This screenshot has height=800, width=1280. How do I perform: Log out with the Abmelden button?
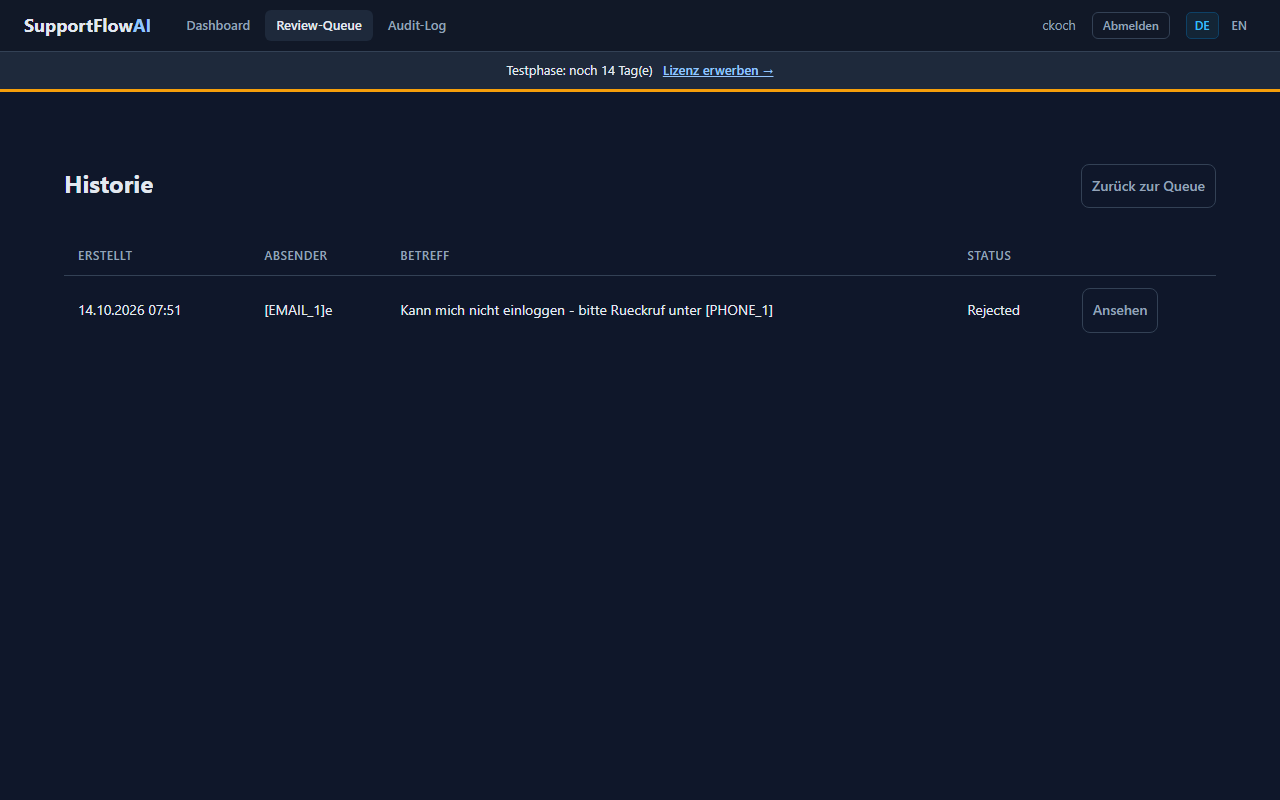point(1131,26)
